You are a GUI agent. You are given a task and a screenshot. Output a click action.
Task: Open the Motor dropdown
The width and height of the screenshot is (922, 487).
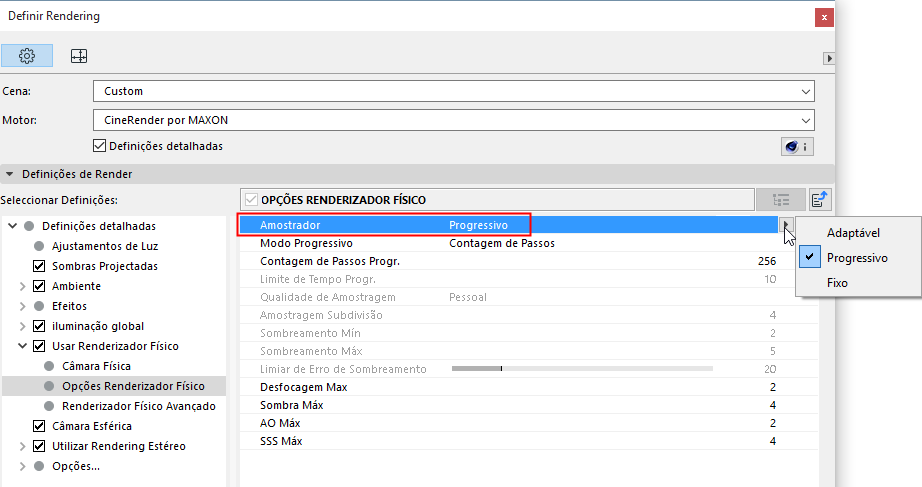[454, 120]
